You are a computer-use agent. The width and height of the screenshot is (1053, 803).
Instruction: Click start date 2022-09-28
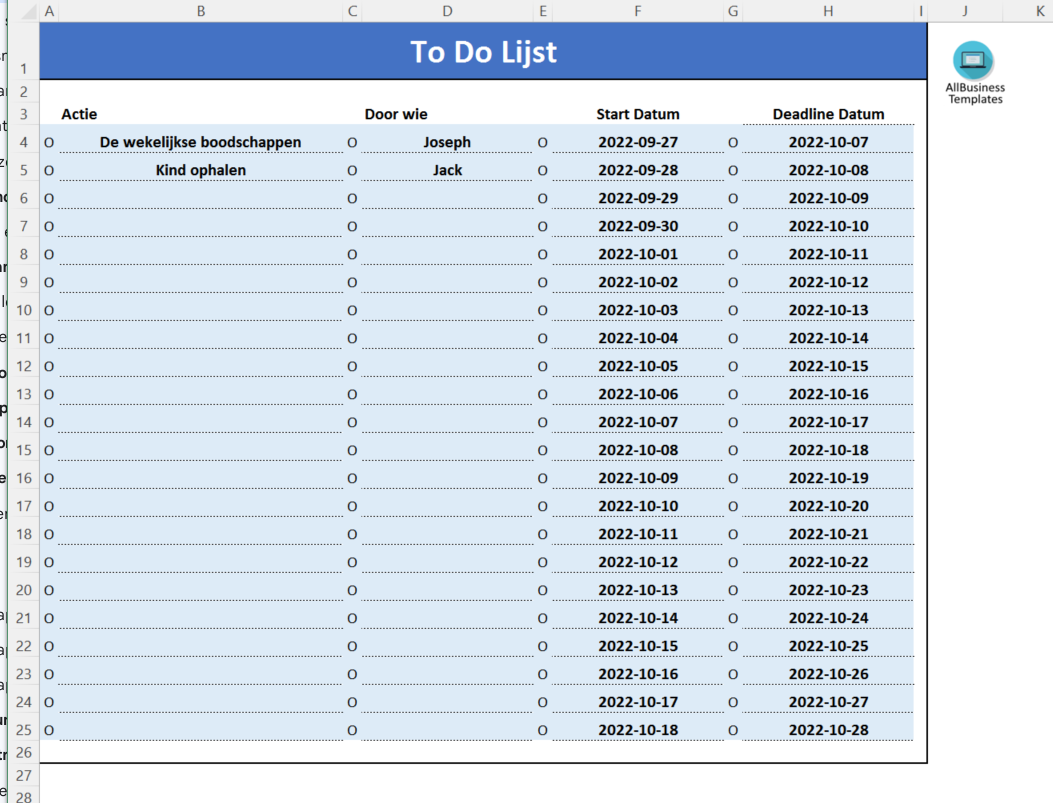(x=637, y=171)
